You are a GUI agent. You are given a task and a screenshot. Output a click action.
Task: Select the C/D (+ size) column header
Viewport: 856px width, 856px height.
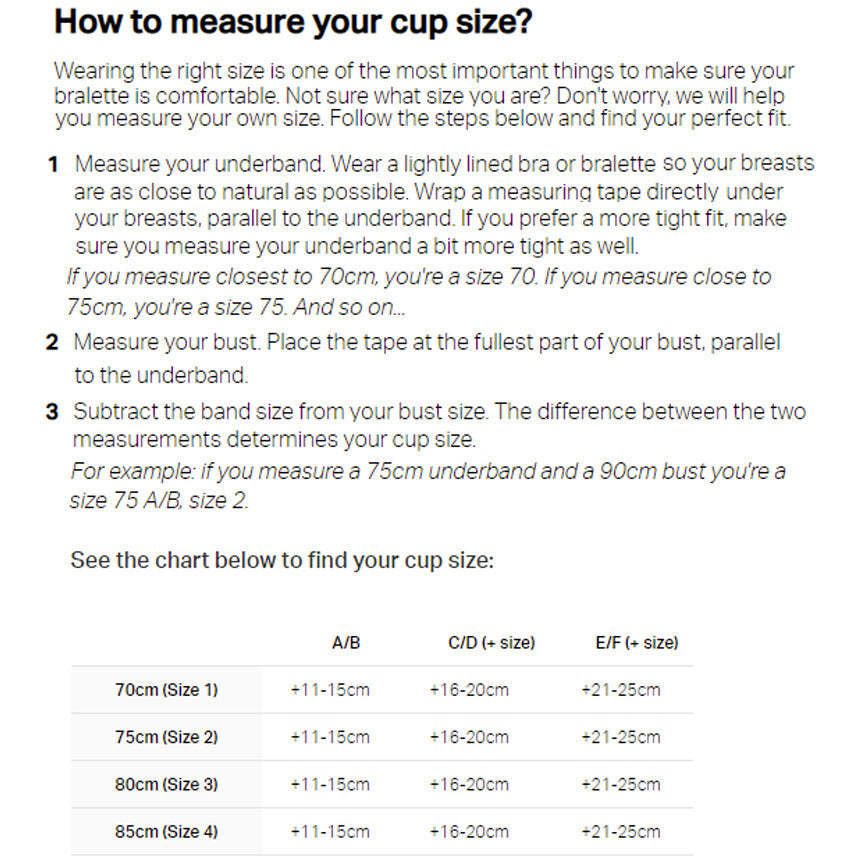(491, 643)
